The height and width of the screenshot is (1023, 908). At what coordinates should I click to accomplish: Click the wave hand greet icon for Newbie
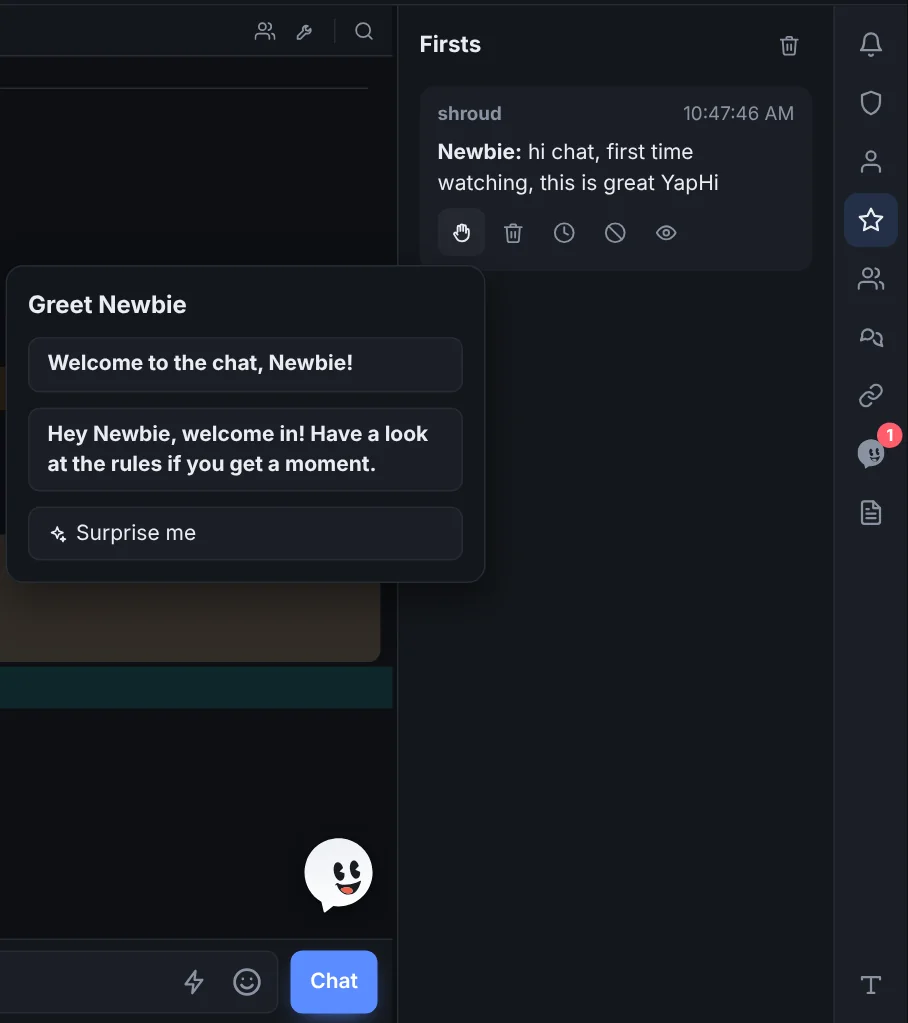click(461, 232)
